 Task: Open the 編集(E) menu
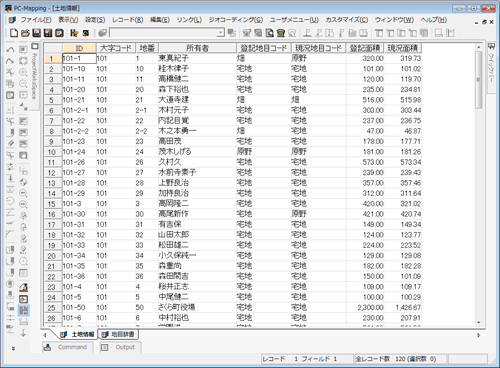(160, 20)
